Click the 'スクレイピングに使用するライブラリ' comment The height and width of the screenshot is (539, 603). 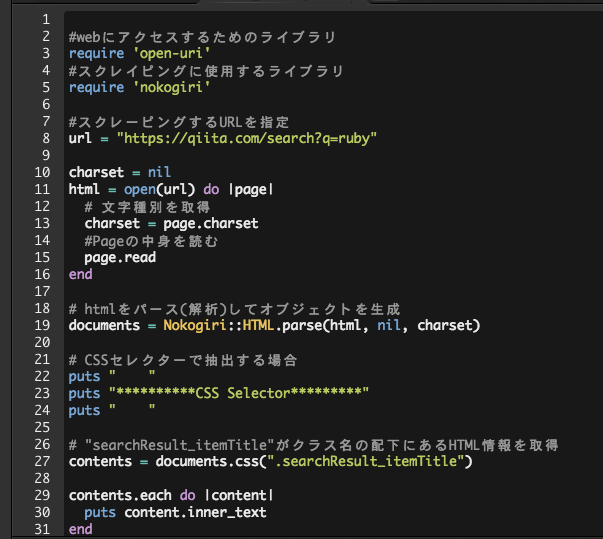click(x=206, y=71)
